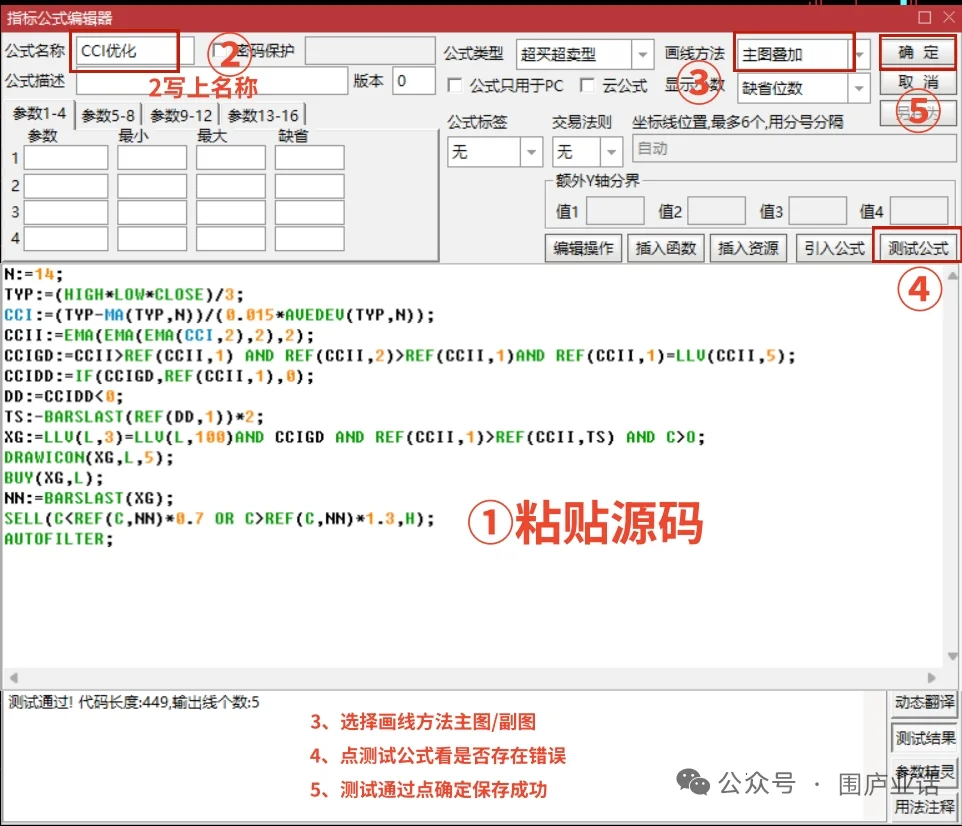
Task: Click the 引入公式 button
Action: pos(833,248)
